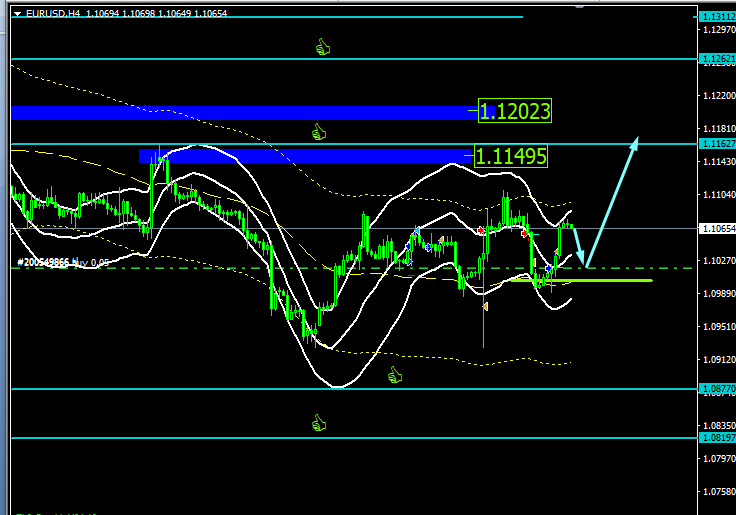Select the large upward cyan arrow
Viewport: 736px width, 515px height.
[x=612, y=200]
